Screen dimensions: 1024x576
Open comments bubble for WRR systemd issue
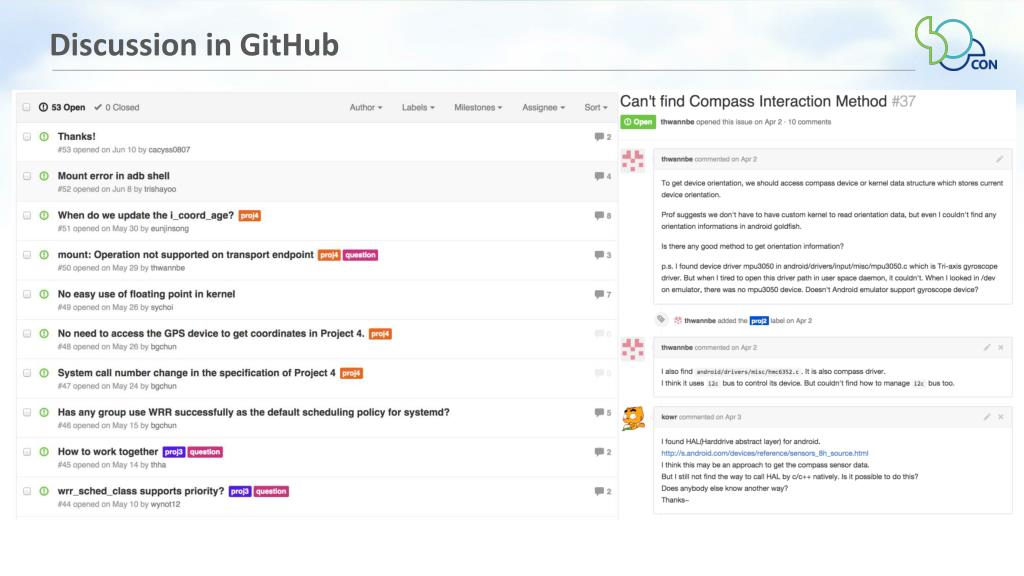(x=603, y=413)
